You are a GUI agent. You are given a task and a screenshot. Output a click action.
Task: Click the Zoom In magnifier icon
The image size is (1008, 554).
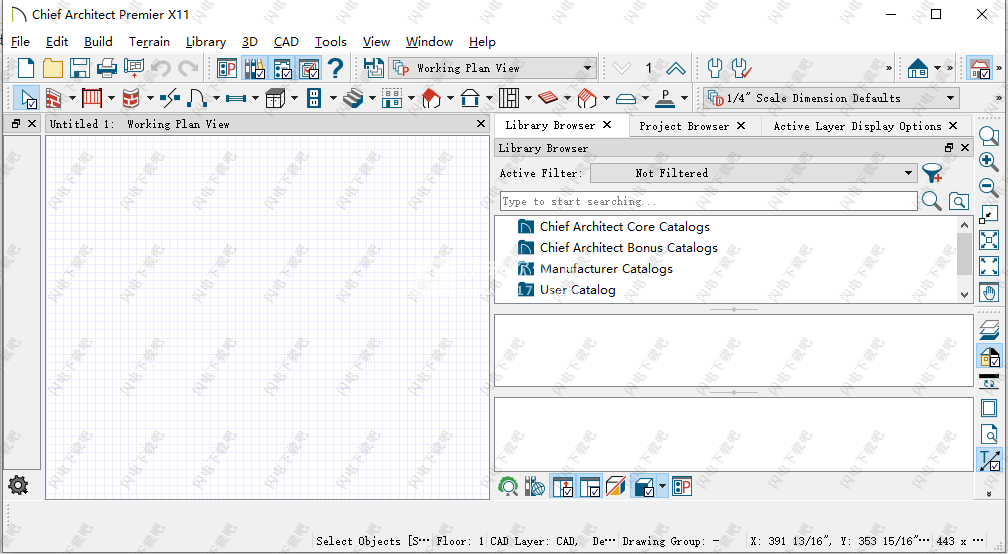[989, 161]
